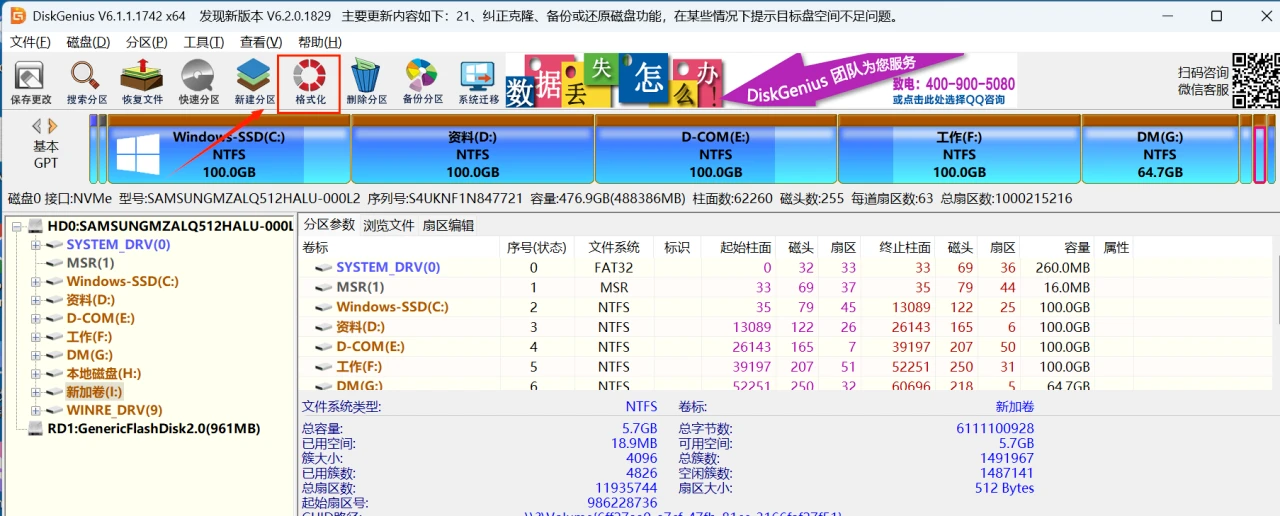Click the 序号(状态) column header
The height and width of the screenshot is (516, 1280).
coord(536,247)
